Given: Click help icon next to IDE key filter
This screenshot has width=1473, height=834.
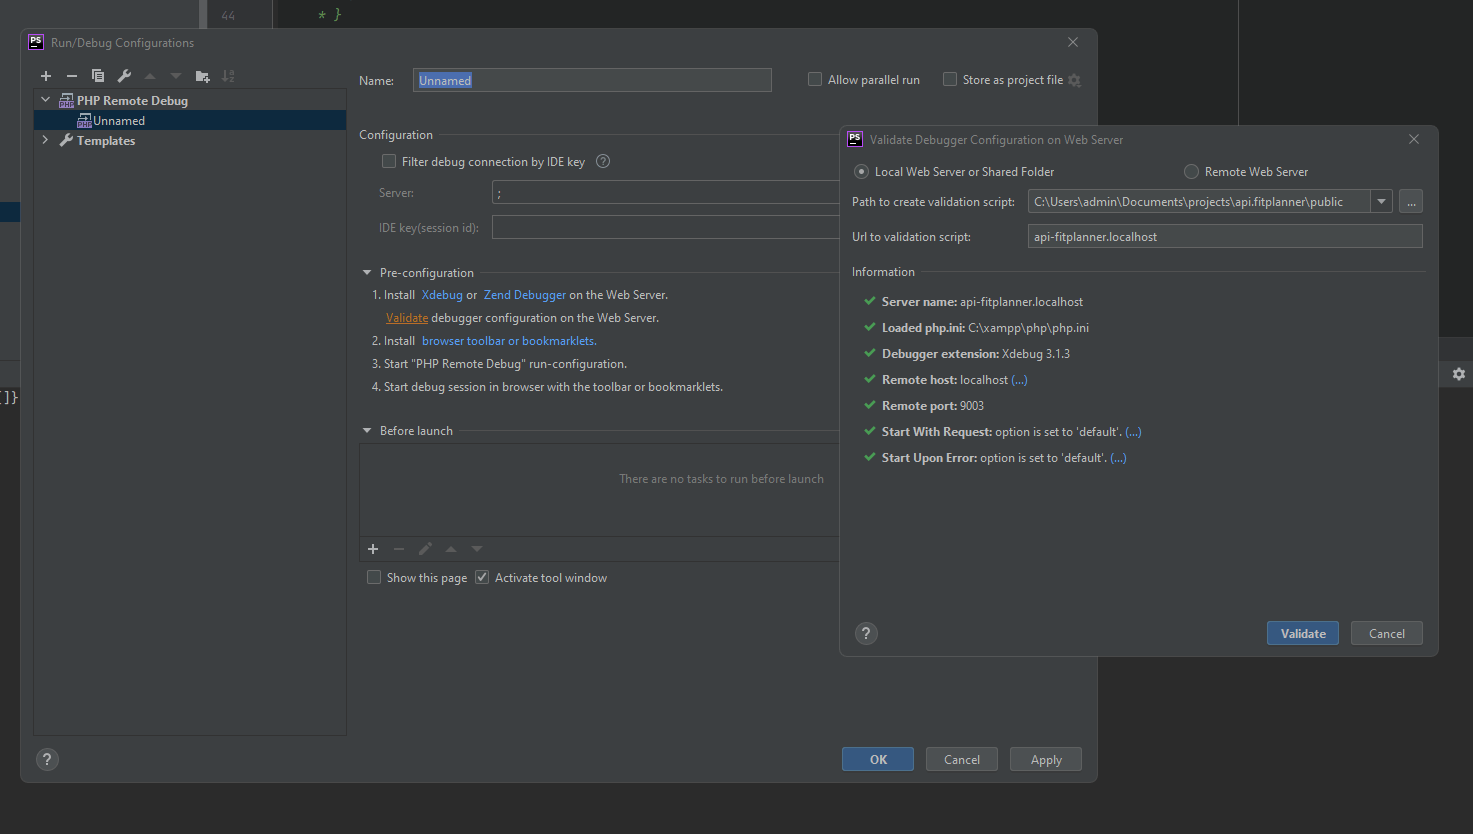Looking at the screenshot, I should coord(603,161).
